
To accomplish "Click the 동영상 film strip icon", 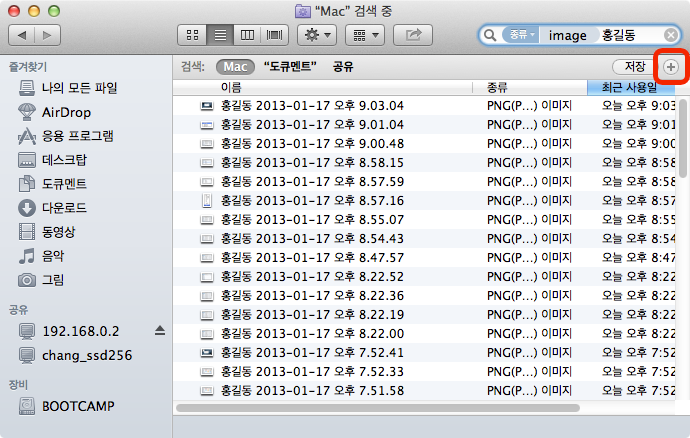I will coord(26,232).
